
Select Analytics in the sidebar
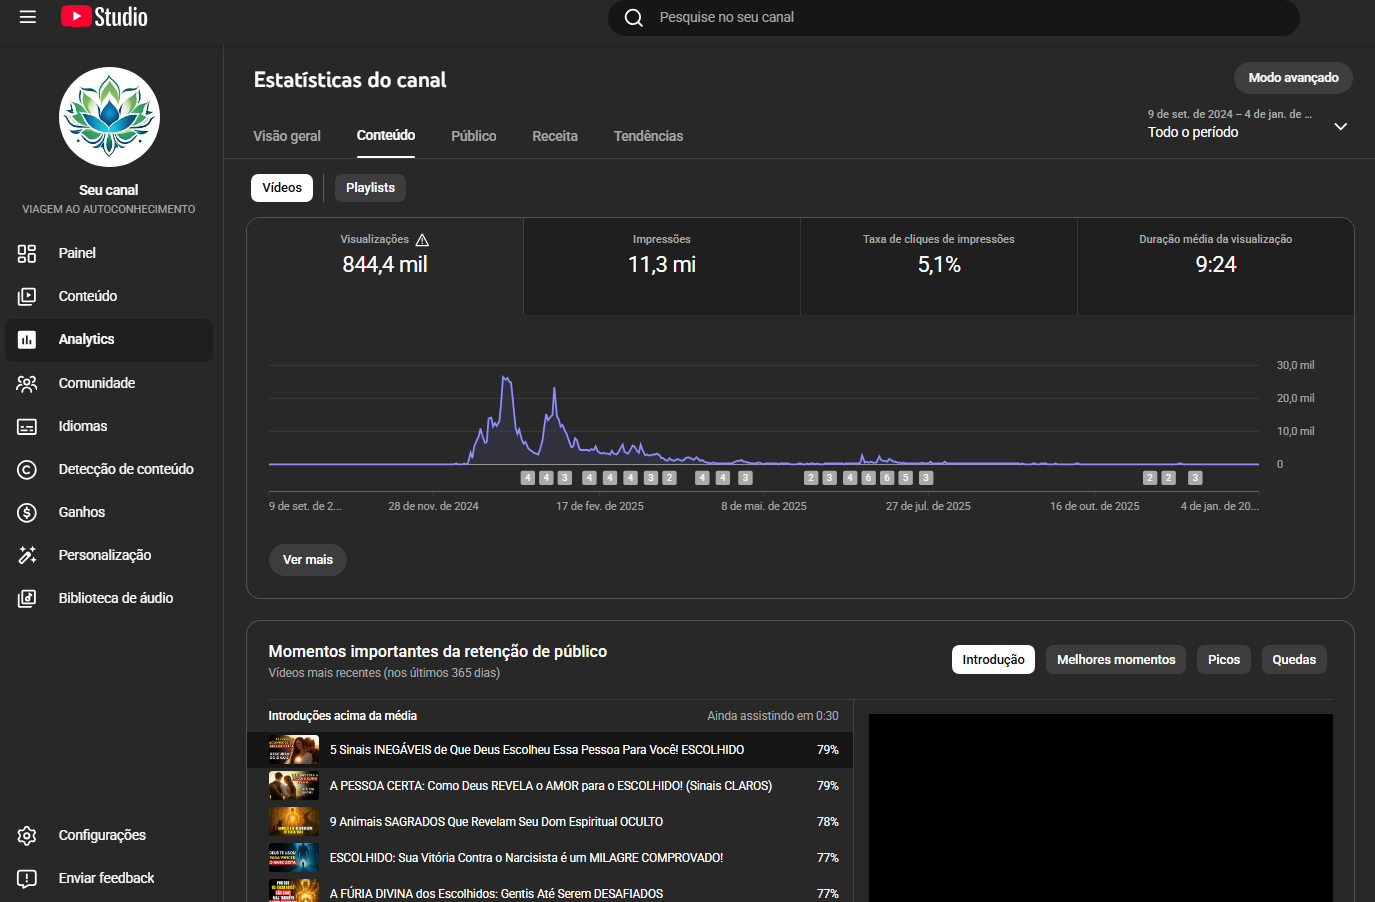point(109,339)
